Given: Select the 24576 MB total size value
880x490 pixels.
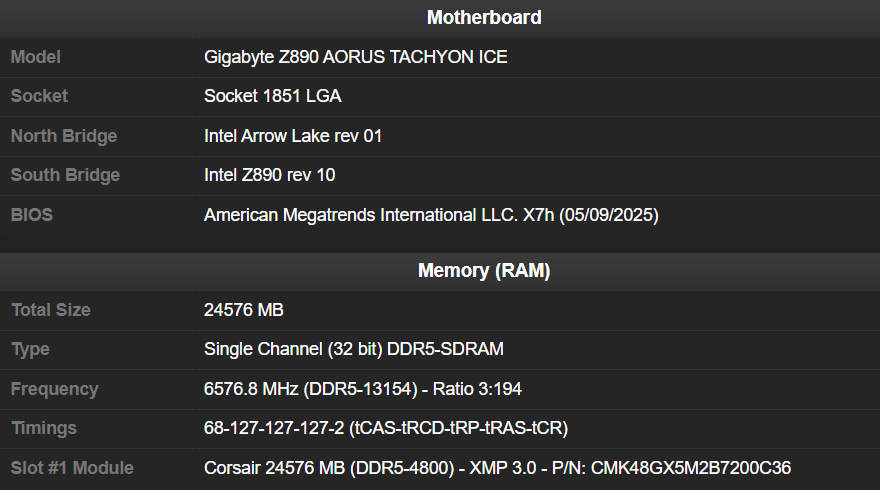Looking at the screenshot, I should (244, 310).
